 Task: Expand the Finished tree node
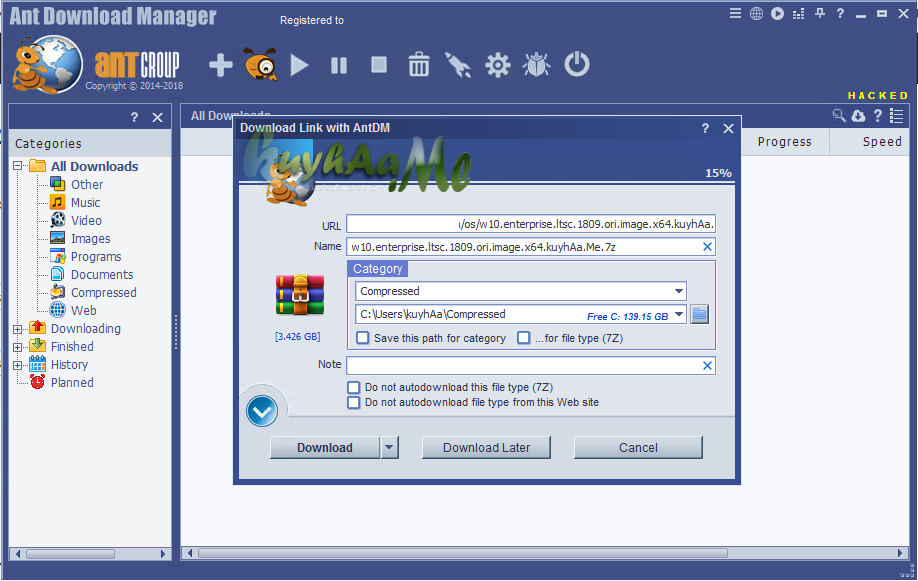click(x=18, y=347)
